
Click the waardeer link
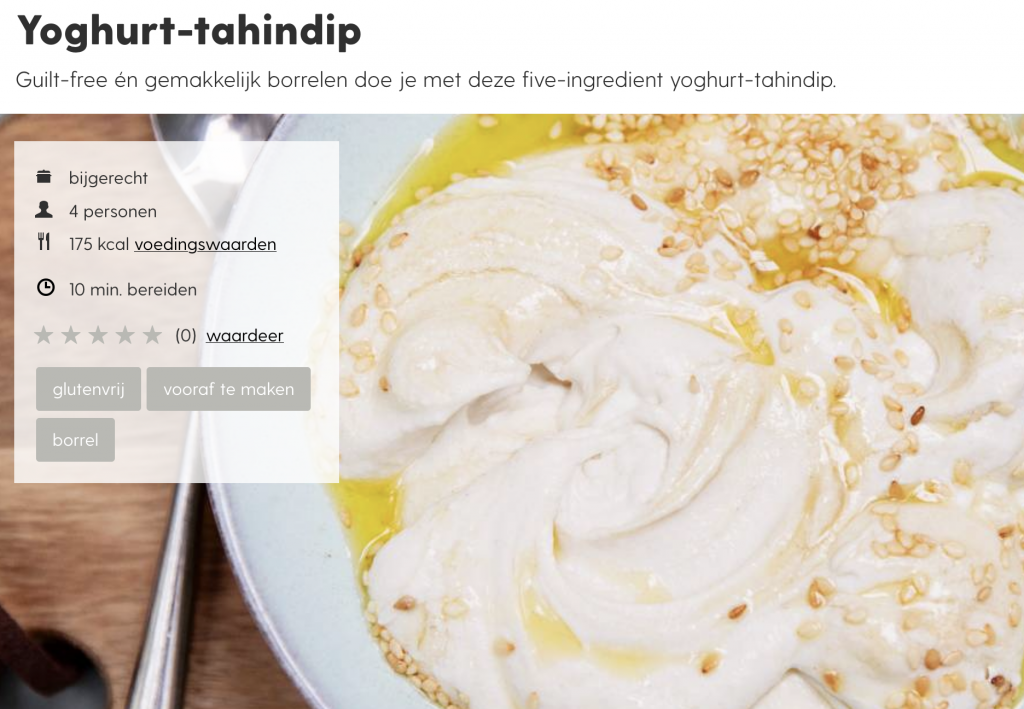(244, 336)
